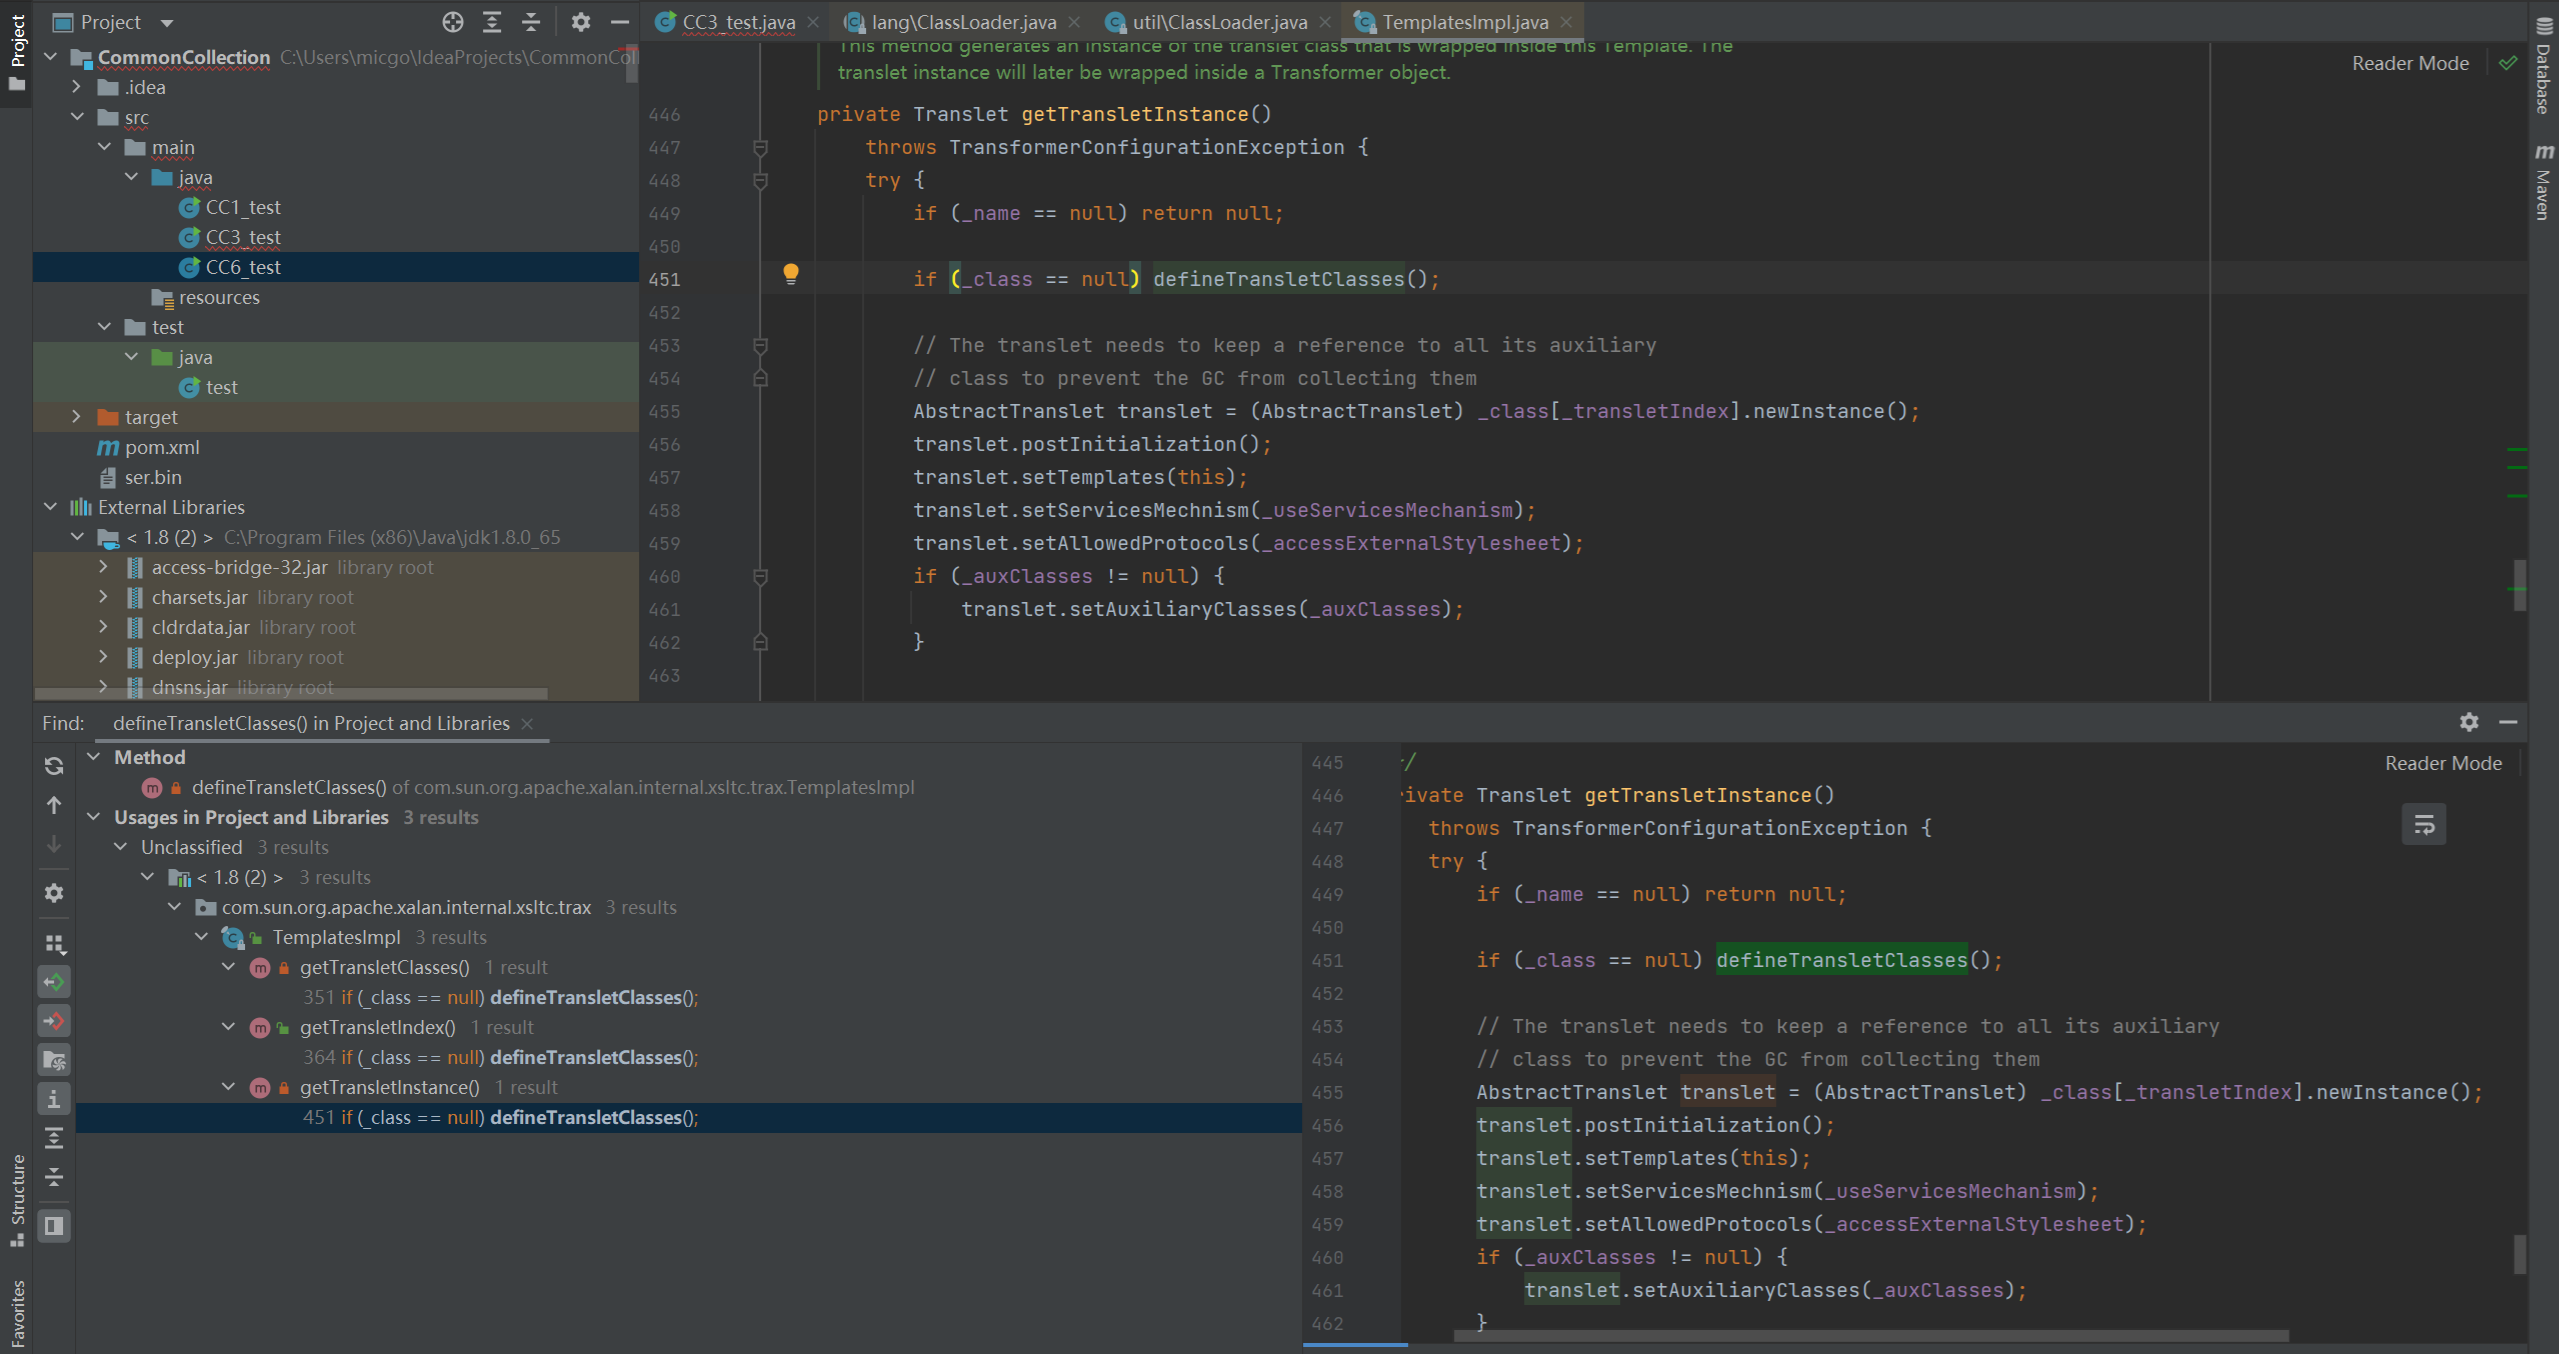Go to the previous occurrence arrow
2559x1354 pixels.
pos(54,805)
